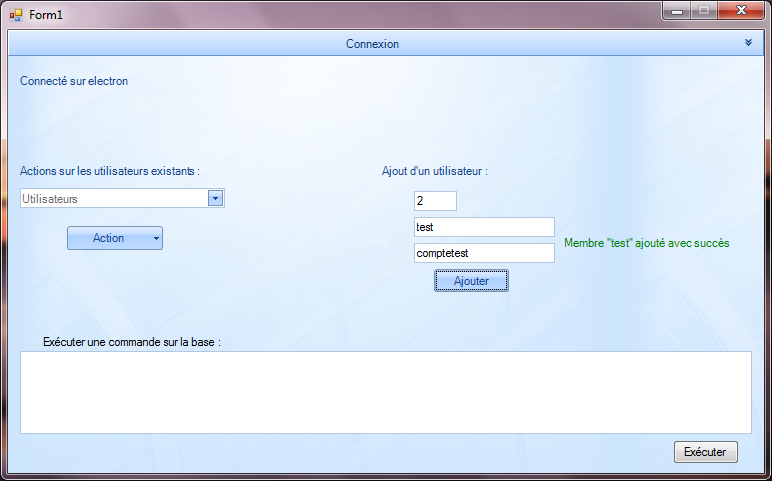Select the field containing "comptetest"
This screenshot has width=772, height=481.
coord(484,254)
